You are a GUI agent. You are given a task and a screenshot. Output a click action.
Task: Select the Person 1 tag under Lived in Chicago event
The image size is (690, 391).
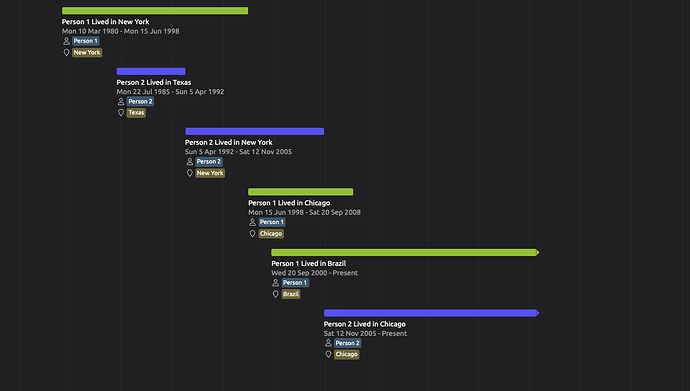pos(272,222)
